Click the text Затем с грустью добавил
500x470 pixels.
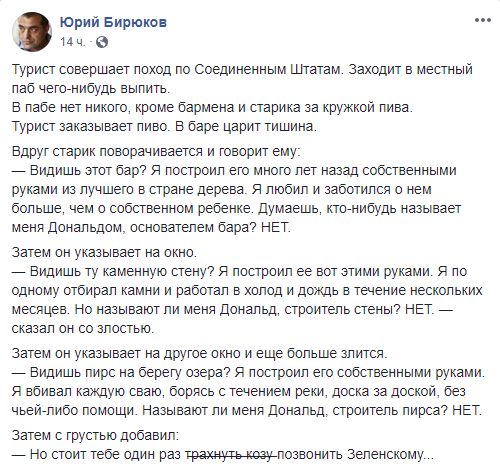click(x=95, y=435)
